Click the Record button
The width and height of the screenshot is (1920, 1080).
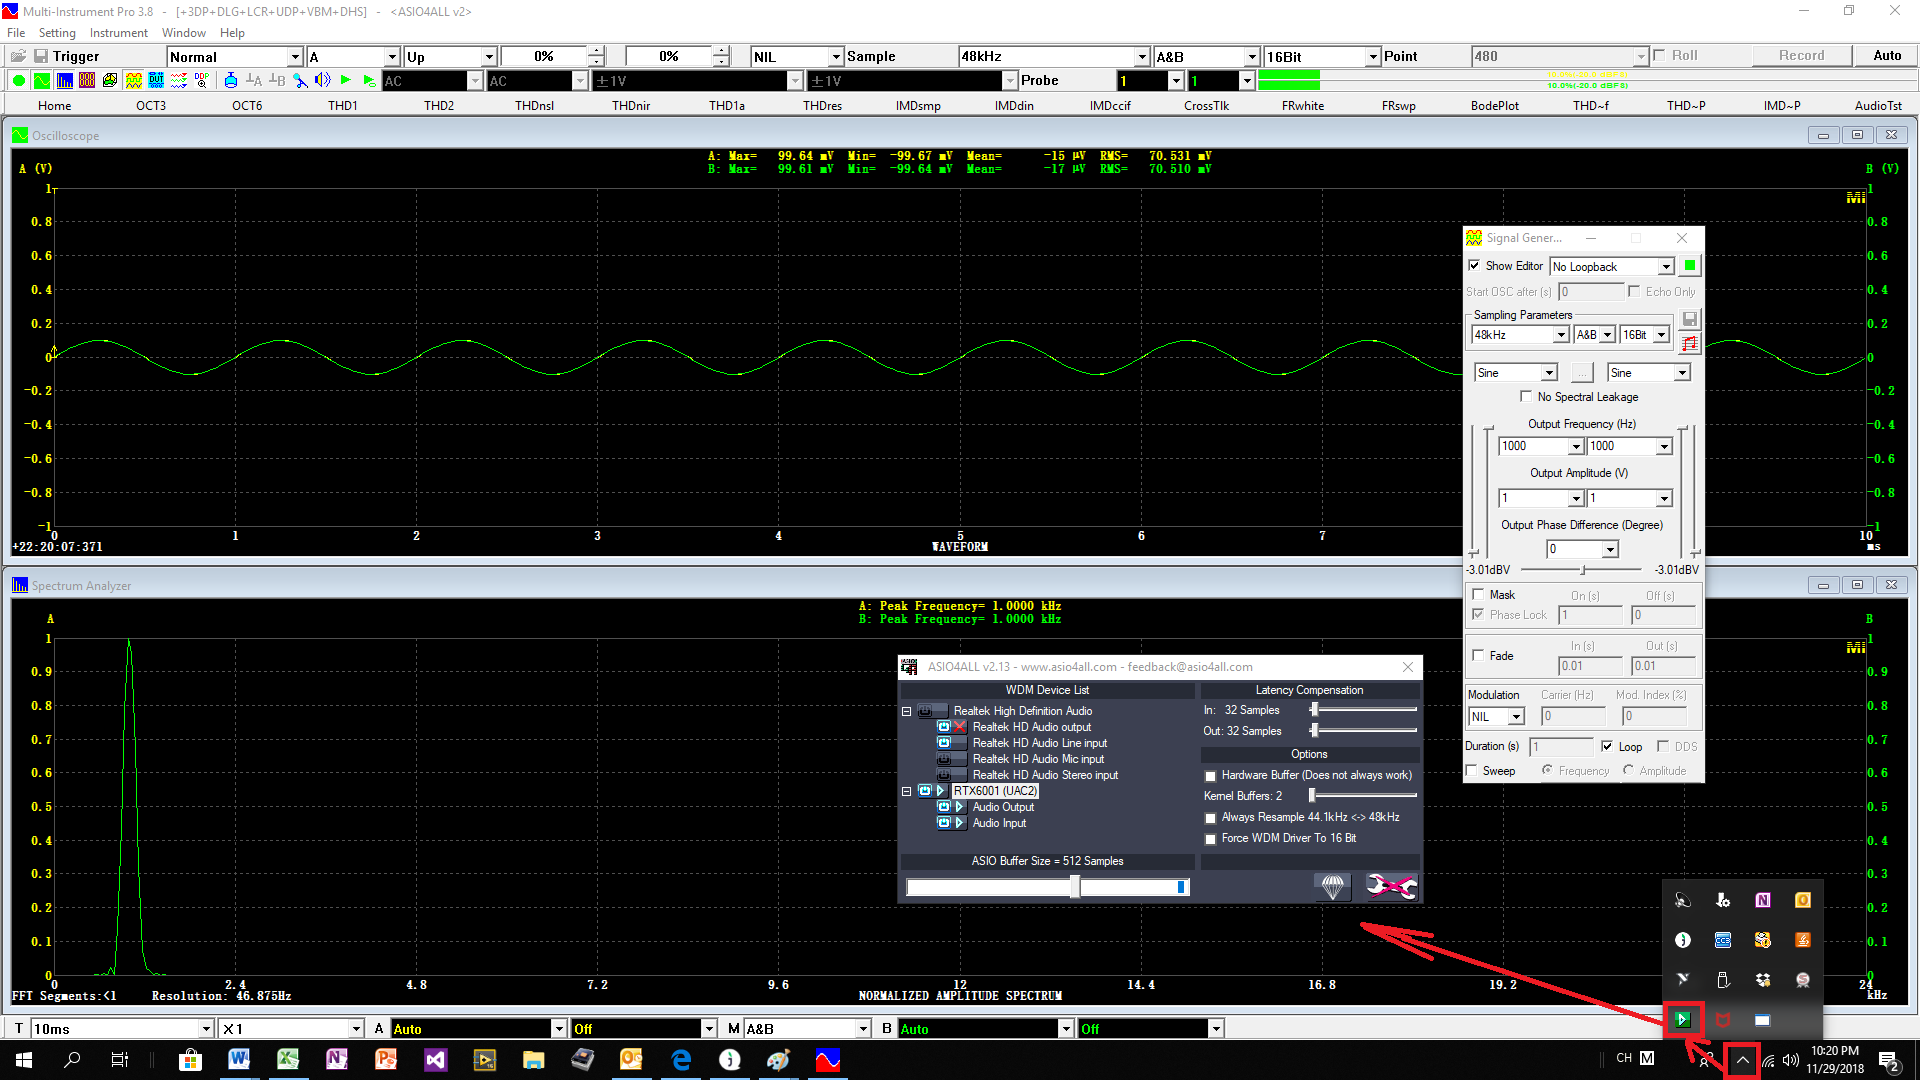[x=1801, y=56]
